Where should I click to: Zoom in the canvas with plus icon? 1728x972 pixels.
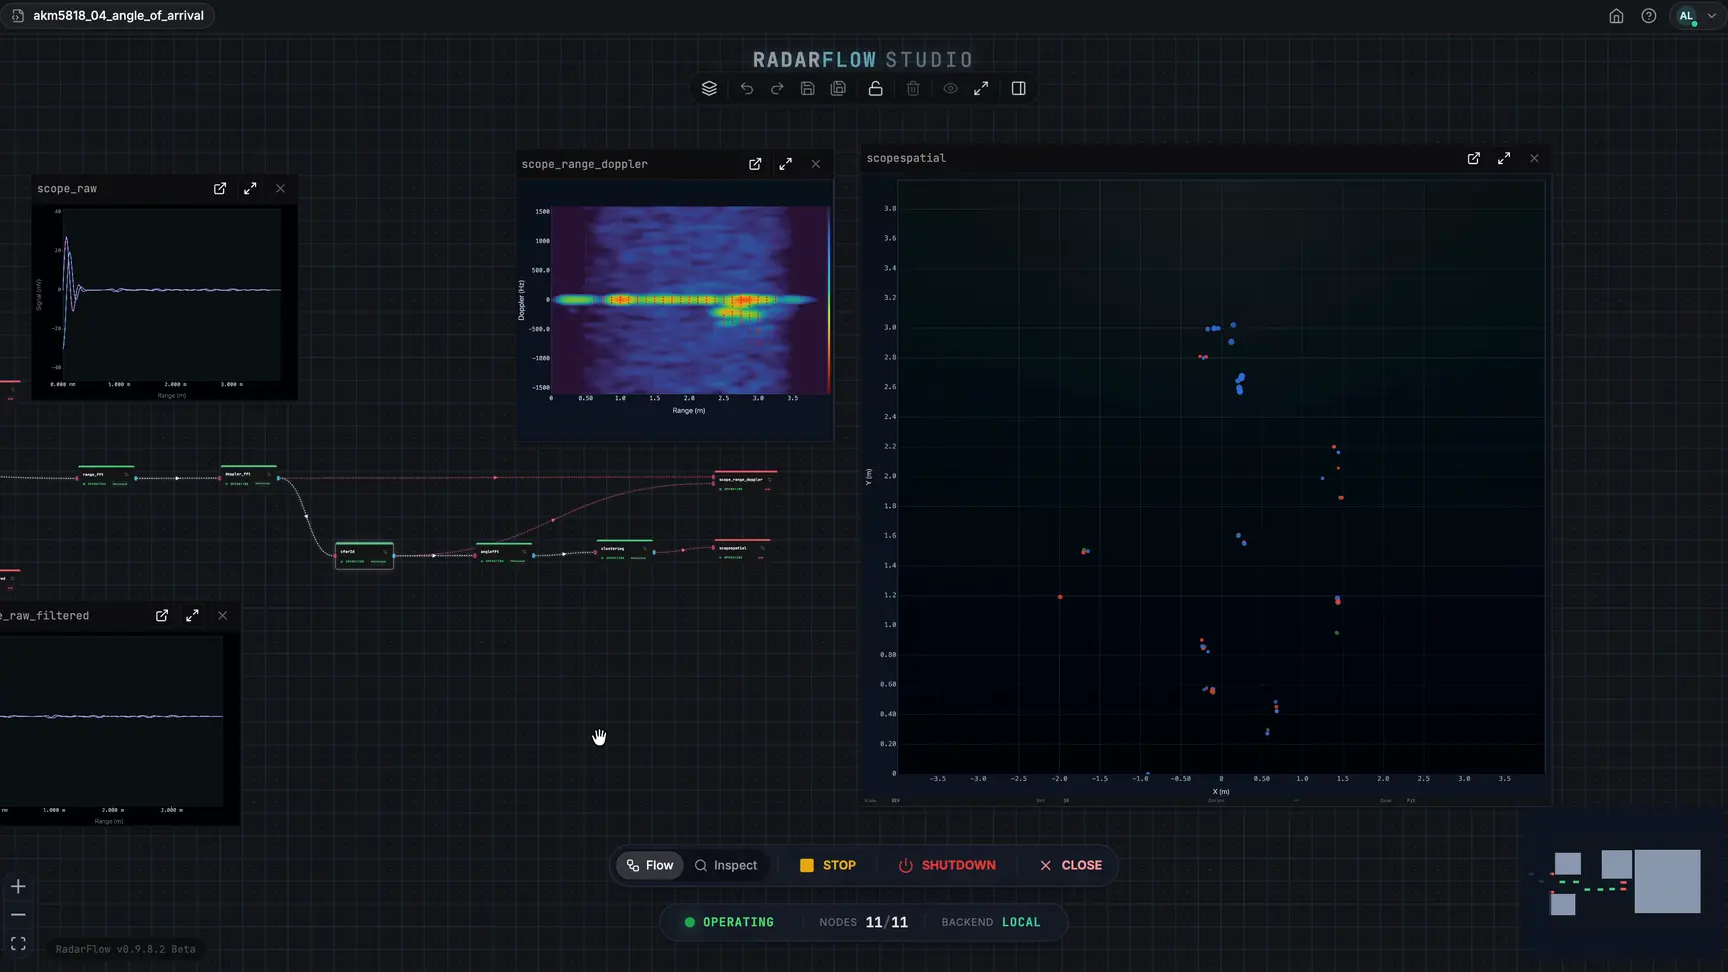coord(18,886)
